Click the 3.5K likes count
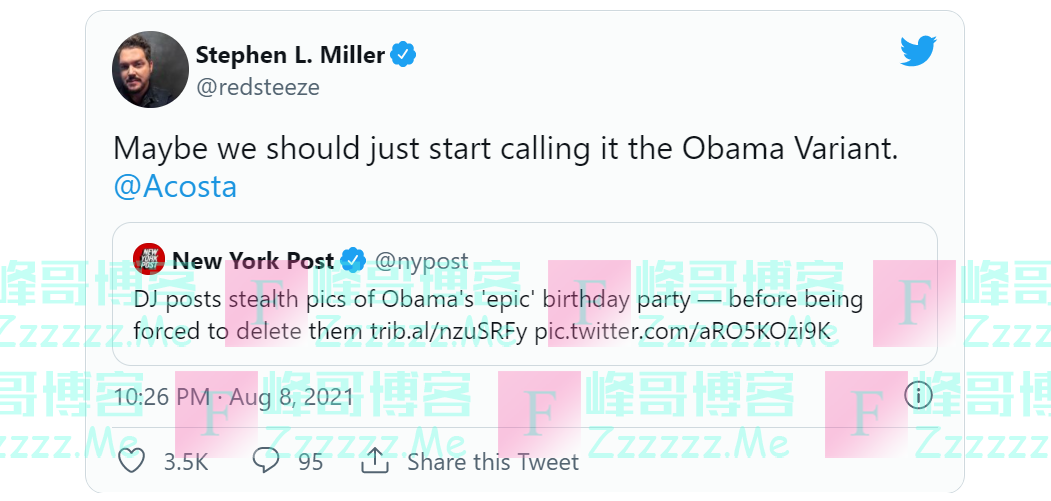This screenshot has width=1051, height=501. (185, 462)
